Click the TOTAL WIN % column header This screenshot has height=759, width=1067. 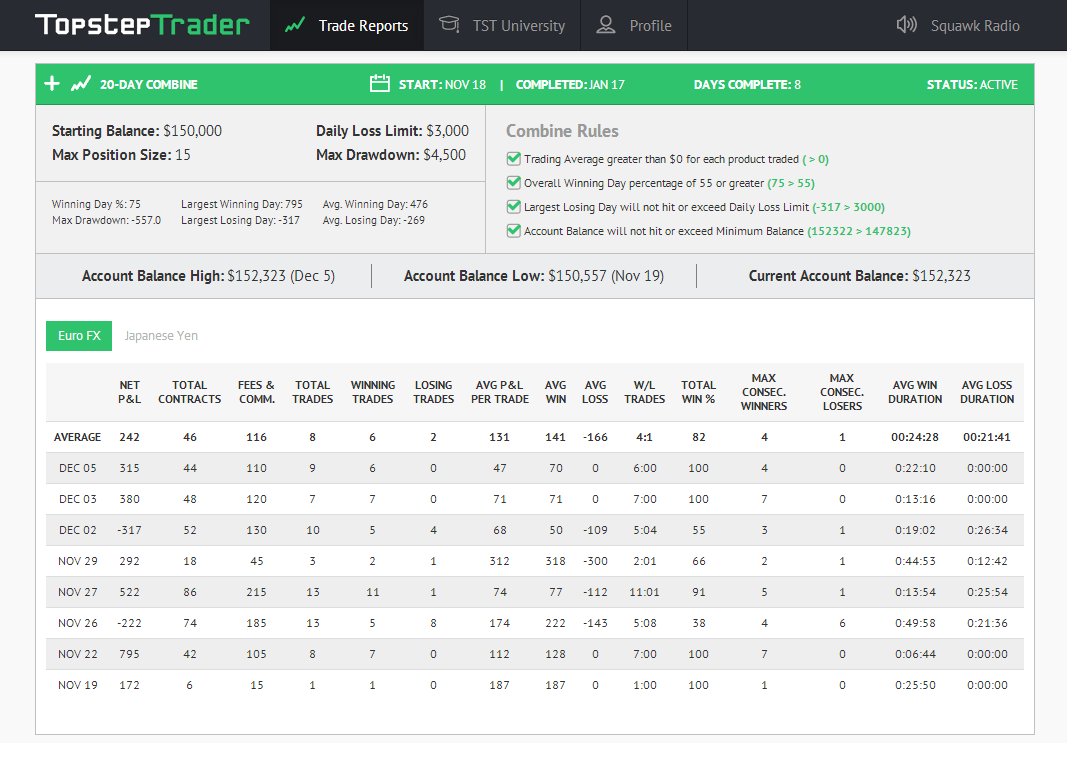699,392
